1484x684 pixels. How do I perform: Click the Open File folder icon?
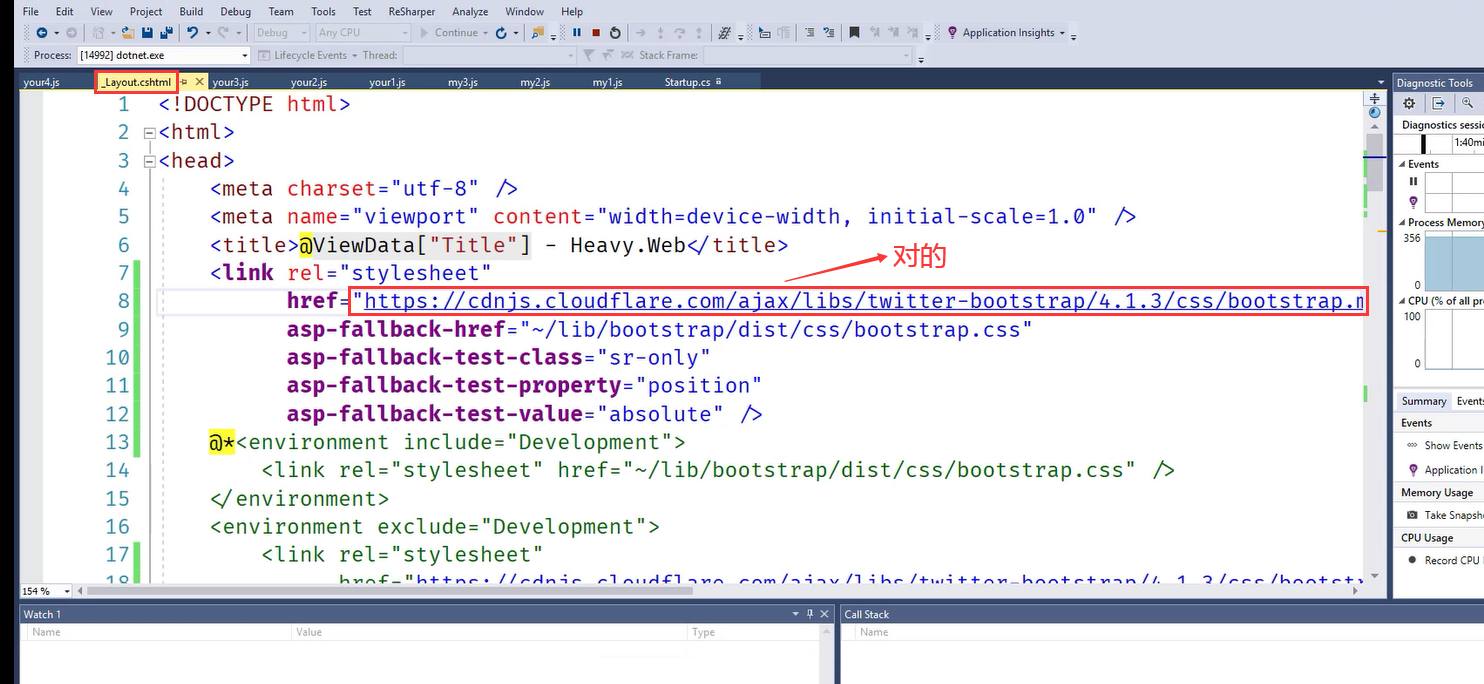130,33
